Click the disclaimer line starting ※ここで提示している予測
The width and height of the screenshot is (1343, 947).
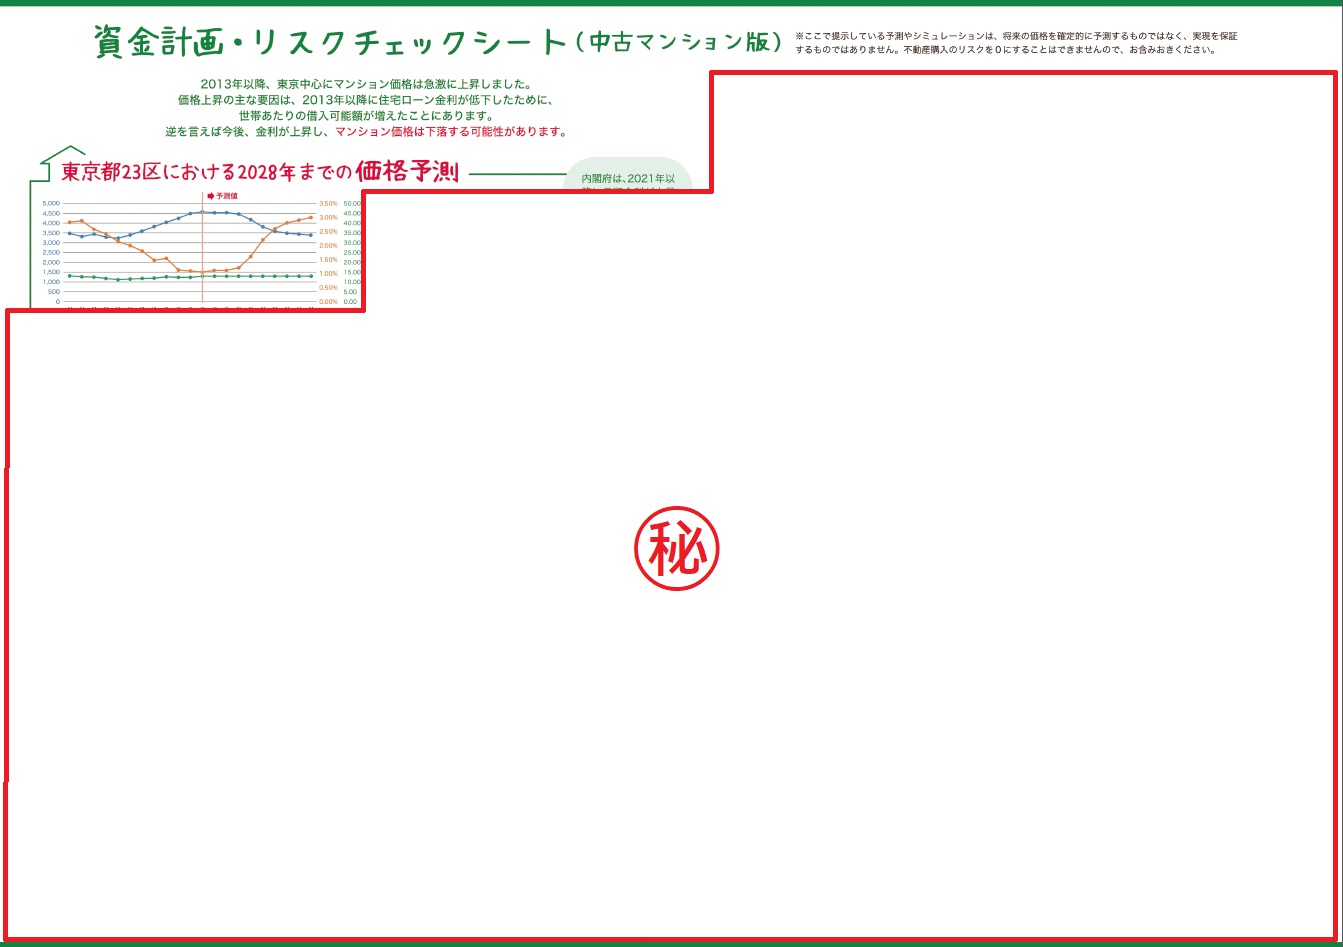pos(1016,36)
